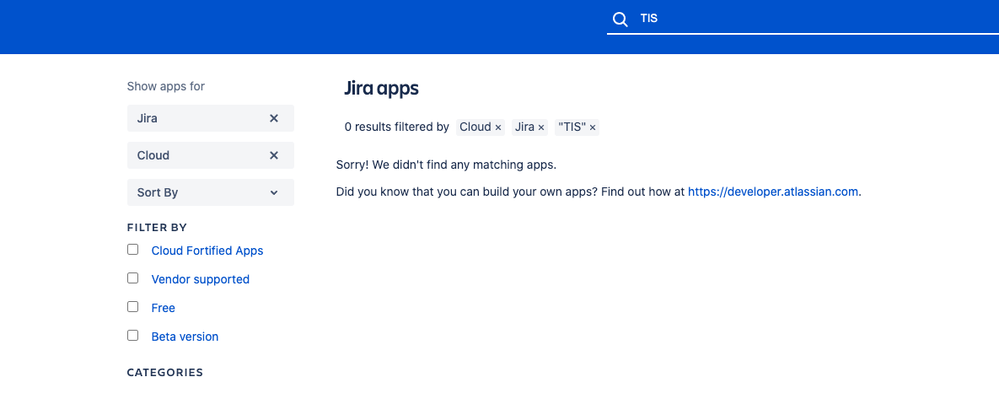Viewport: 999px width, 405px height.
Task: Click the "Show apps for" label
Action: (x=166, y=86)
